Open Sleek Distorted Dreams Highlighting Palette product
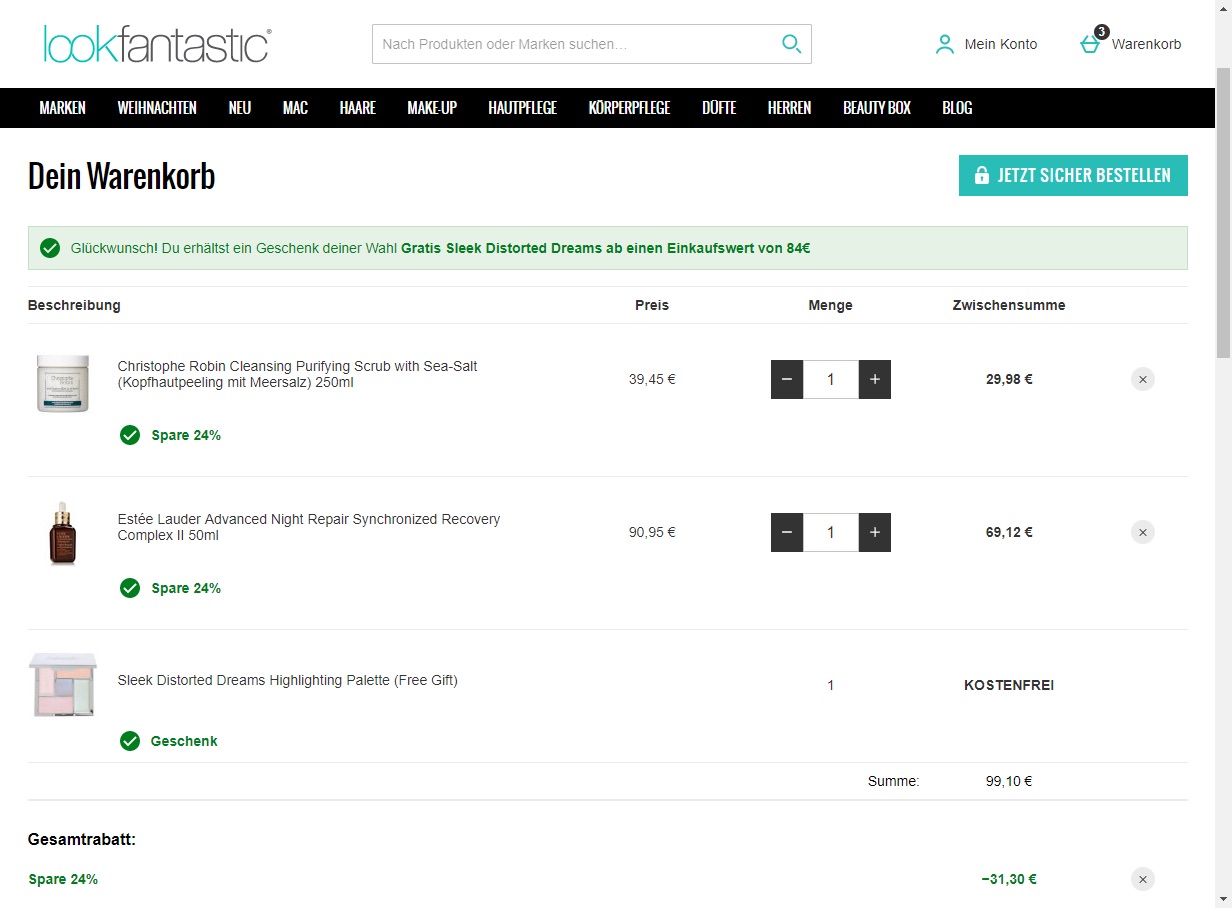 click(x=288, y=680)
